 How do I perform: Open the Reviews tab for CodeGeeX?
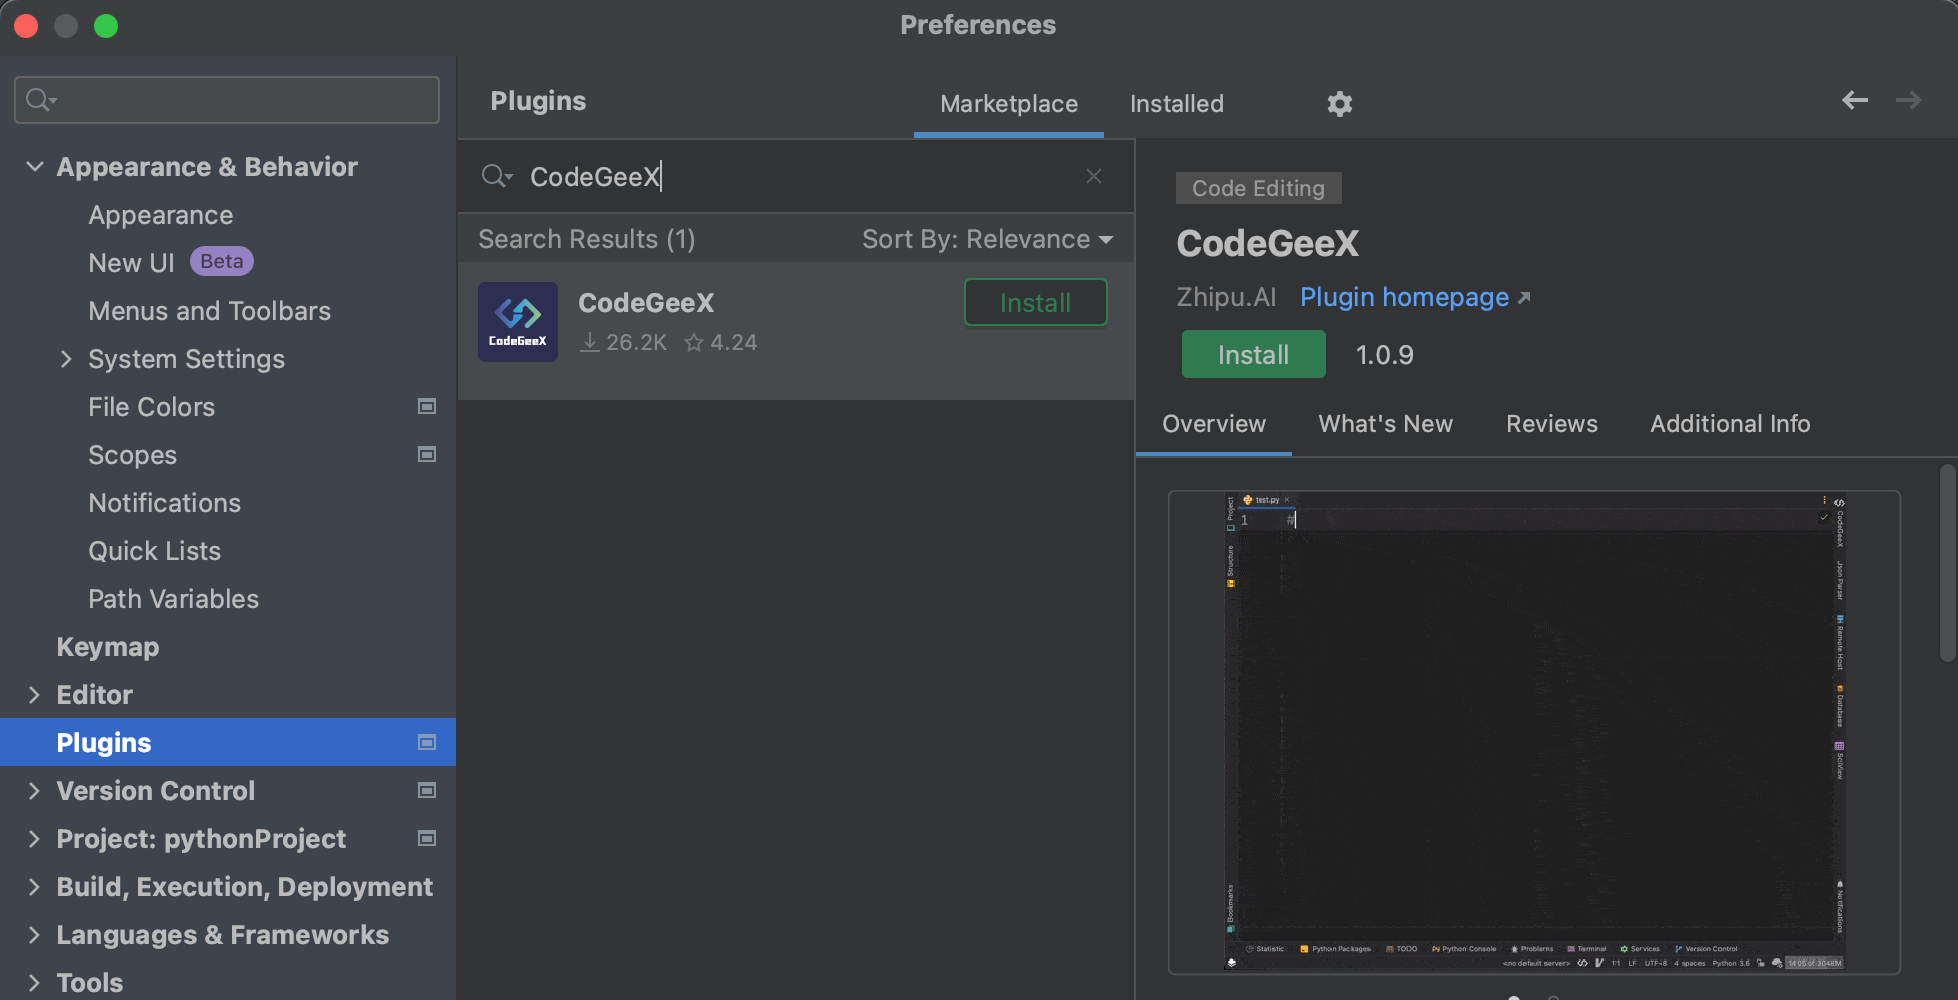pyautogui.click(x=1551, y=424)
